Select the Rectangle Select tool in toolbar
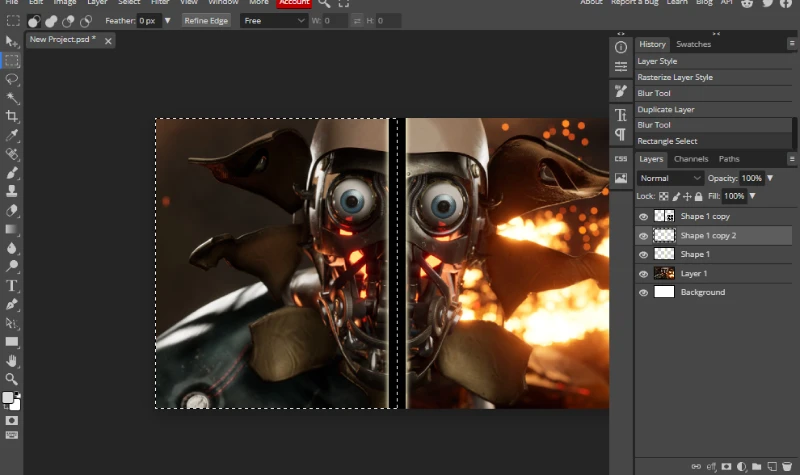The width and height of the screenshot is (800, 475). (x=12, y=60)
